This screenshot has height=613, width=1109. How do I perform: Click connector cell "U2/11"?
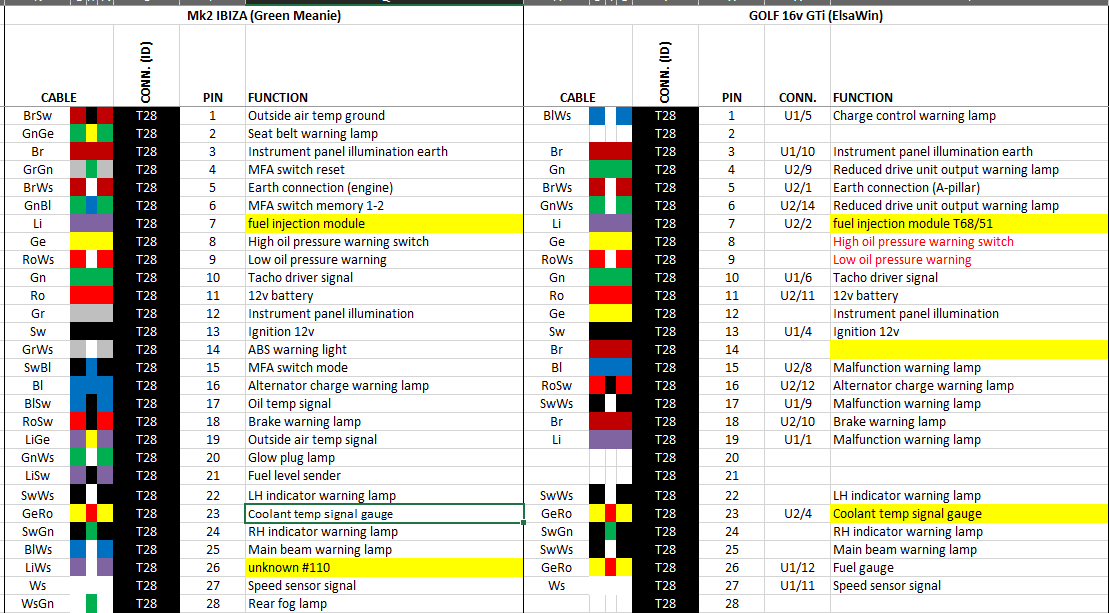[798, 296]
